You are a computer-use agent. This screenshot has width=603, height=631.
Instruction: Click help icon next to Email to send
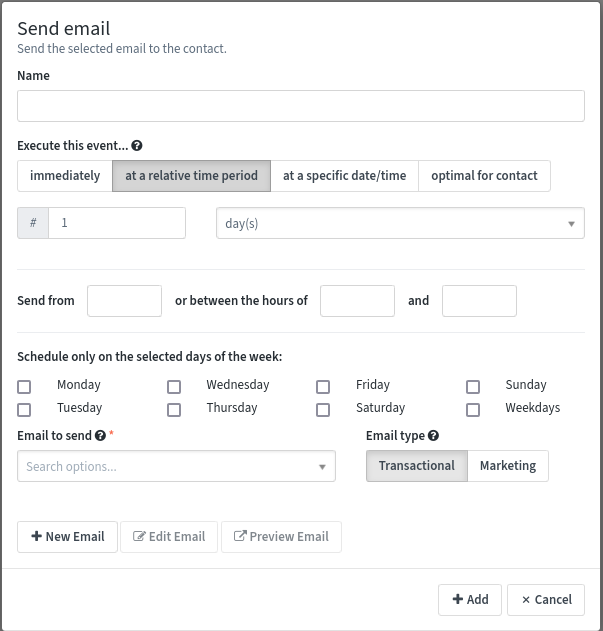100,436
